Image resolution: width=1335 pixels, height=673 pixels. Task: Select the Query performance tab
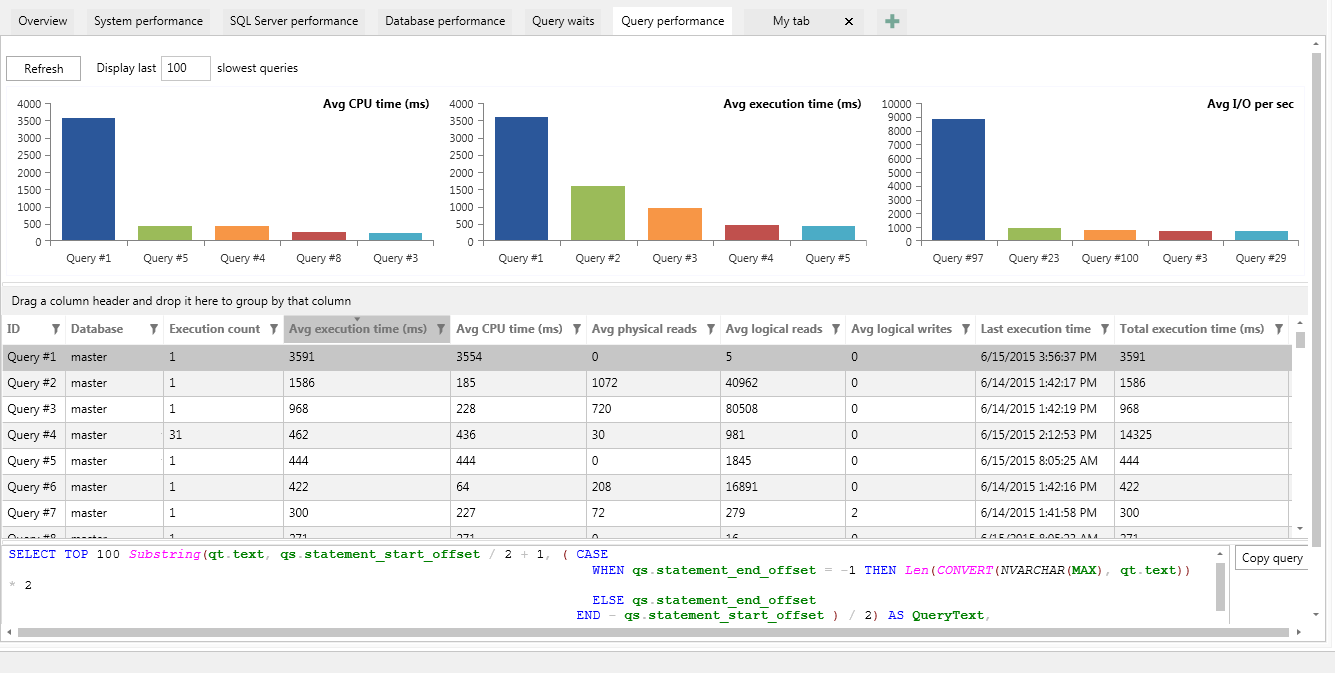(672, 21)
